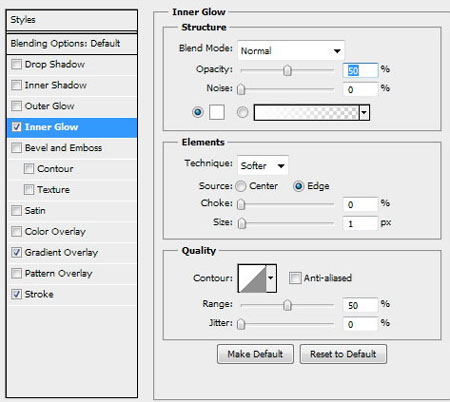The height and width of the screenshot is (402, 450).
Task: Focus the Jitter percent field
Action: click(360, 324)
